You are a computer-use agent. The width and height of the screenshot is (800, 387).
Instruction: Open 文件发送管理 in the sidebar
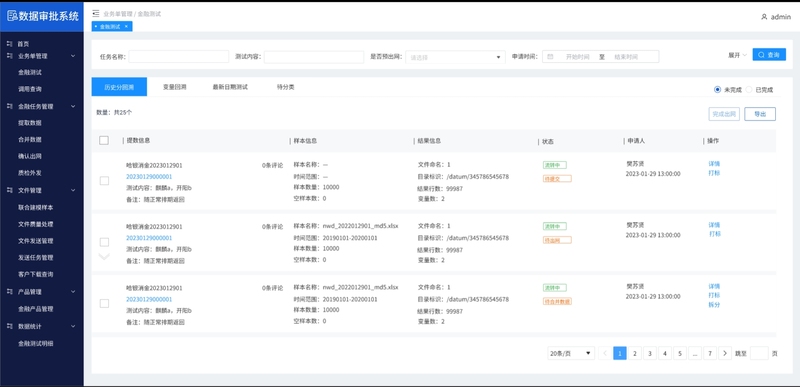[x=35, y=241]
